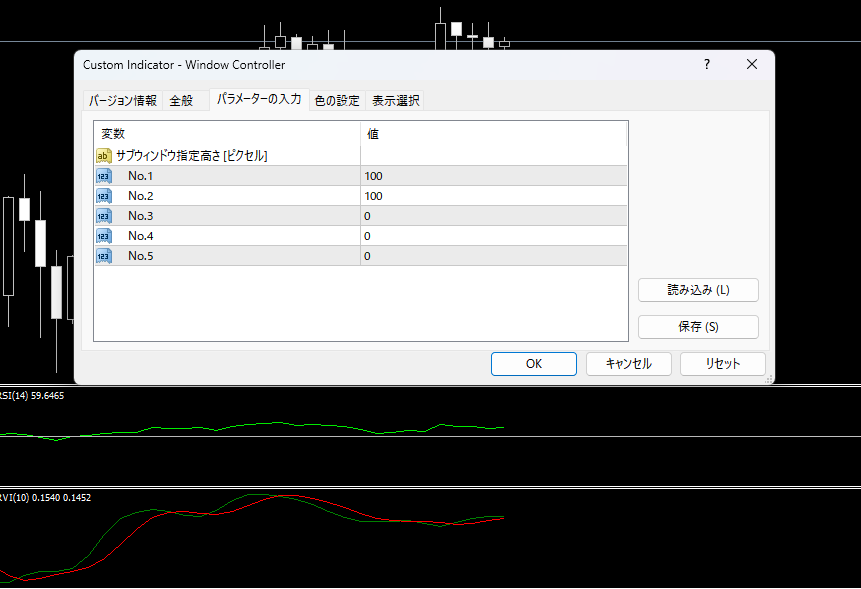Open the 表示選択 tab
This screenshot has width=861, height=589.
pyautogui.click(x=396, y=100)
